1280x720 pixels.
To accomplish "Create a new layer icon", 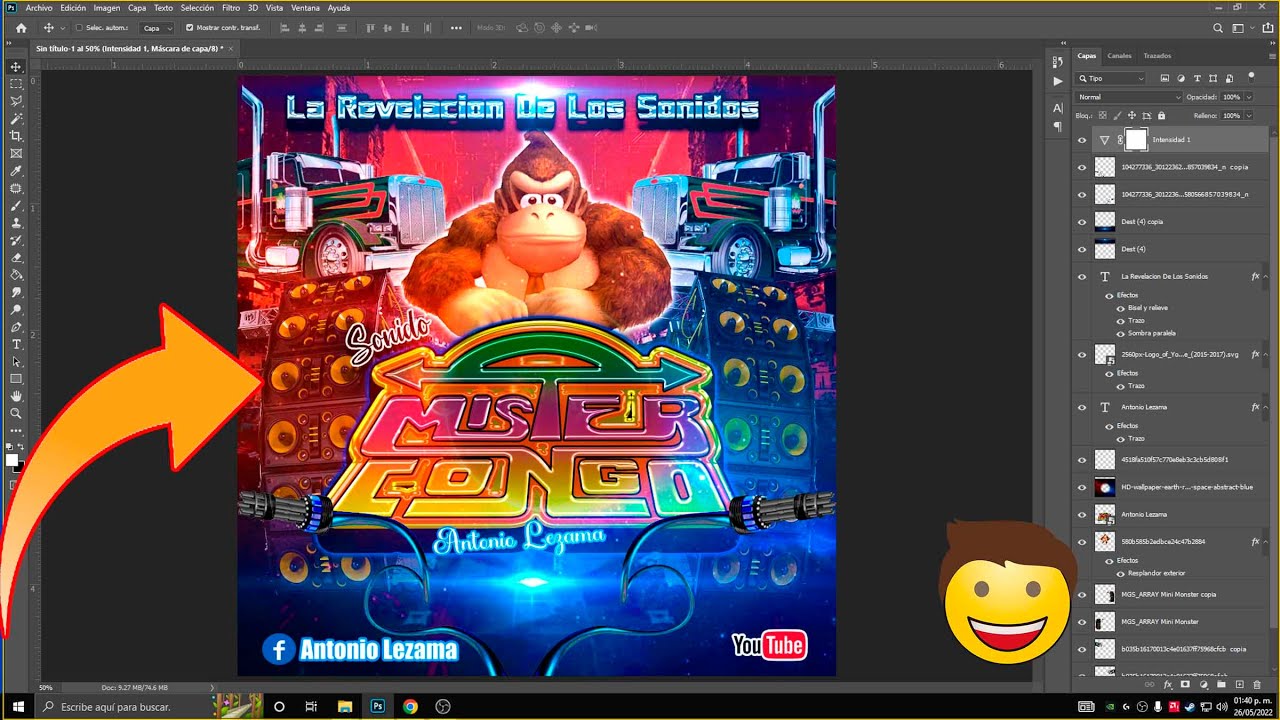I will coord(1239,685).
